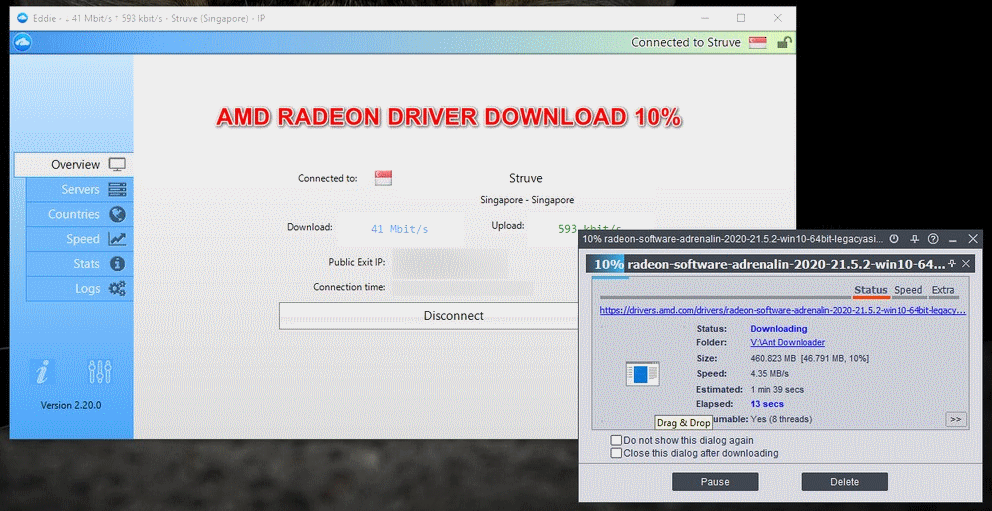Open the drivers.amd.com download URL link
Screen dimensions: 992x511
(x=783, y=311)
